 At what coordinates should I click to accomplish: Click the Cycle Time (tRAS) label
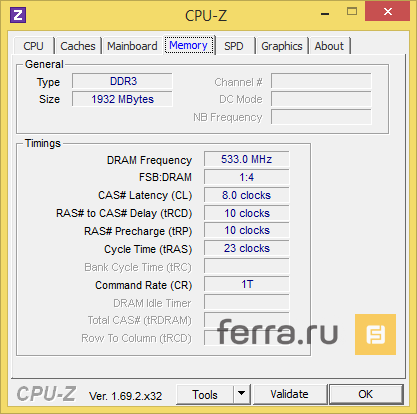coord(148,249)
